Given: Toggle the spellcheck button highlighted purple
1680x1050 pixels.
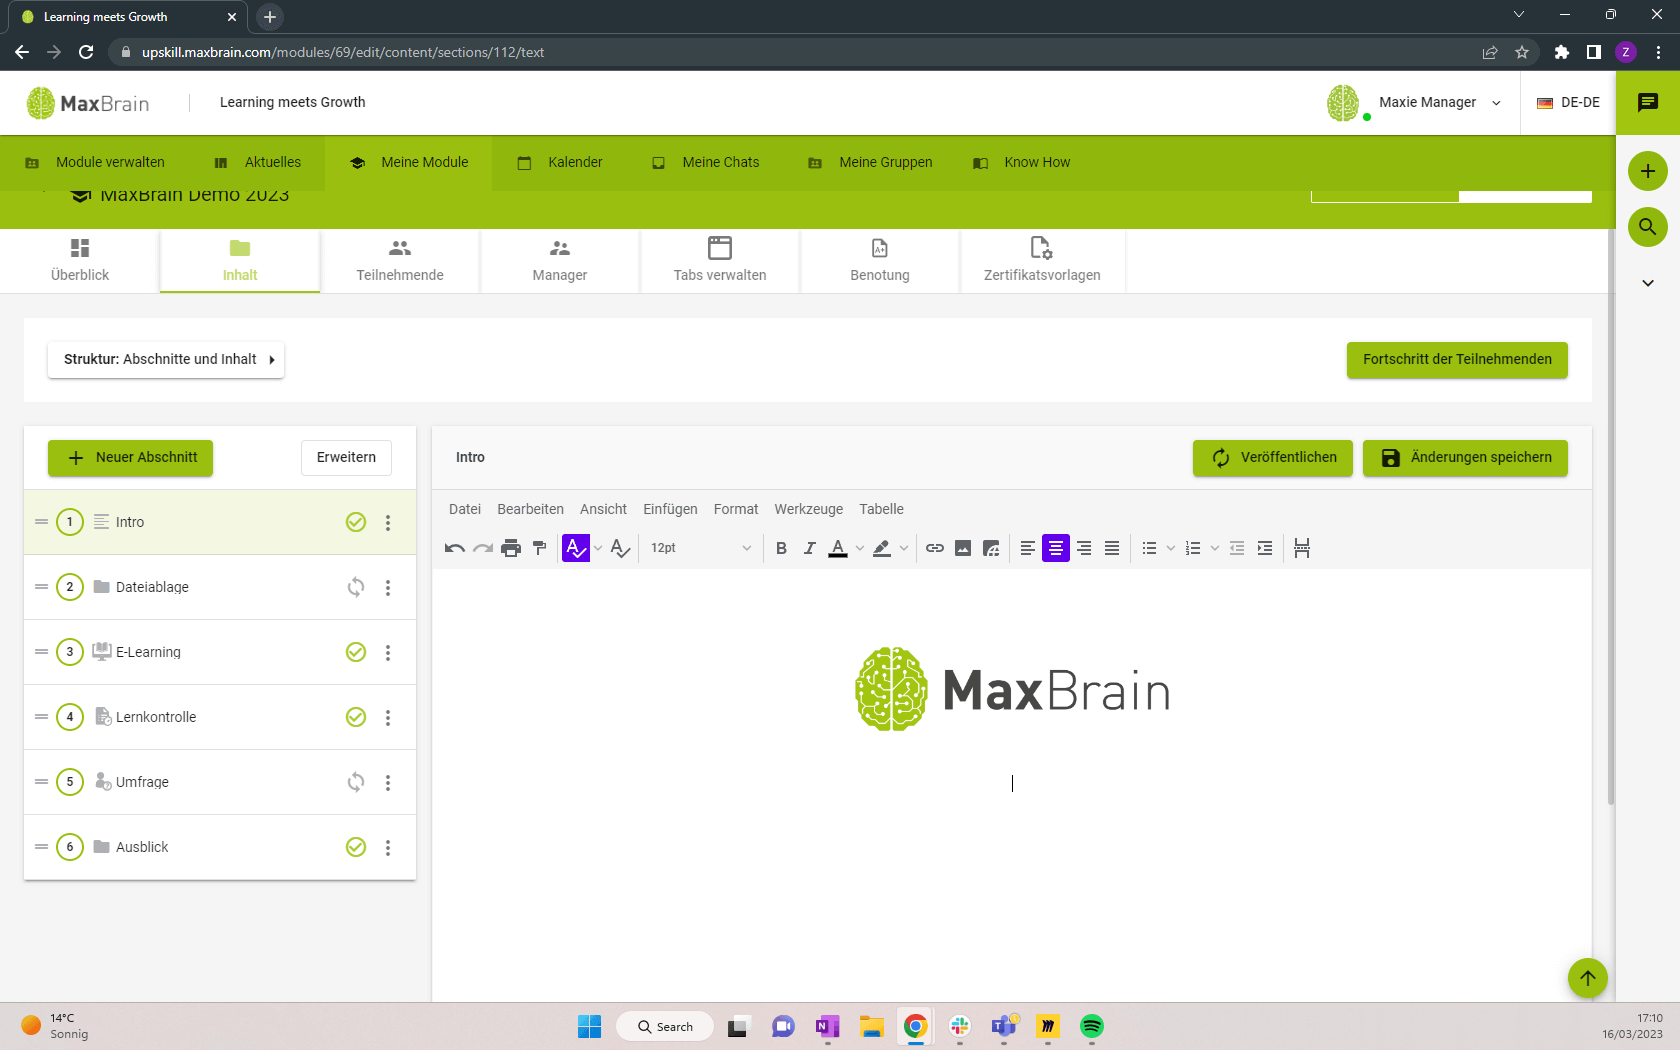Looking at the screenshot, I should (576, 548).
